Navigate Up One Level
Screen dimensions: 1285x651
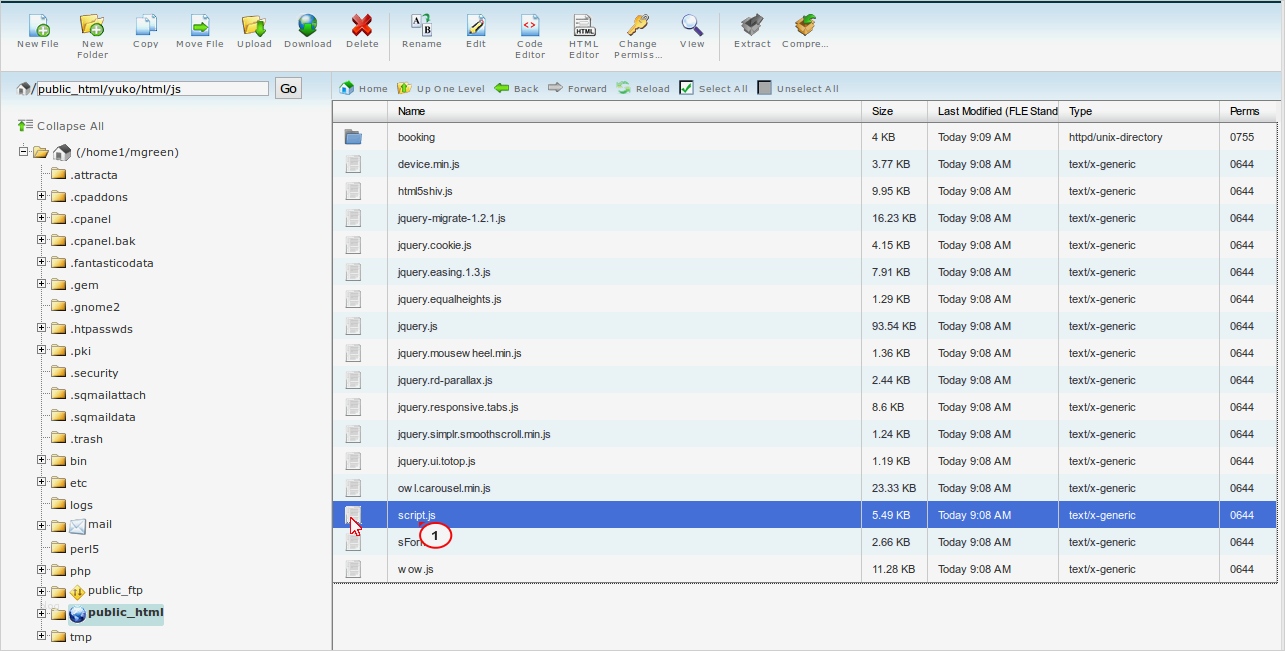coord(441,88)
